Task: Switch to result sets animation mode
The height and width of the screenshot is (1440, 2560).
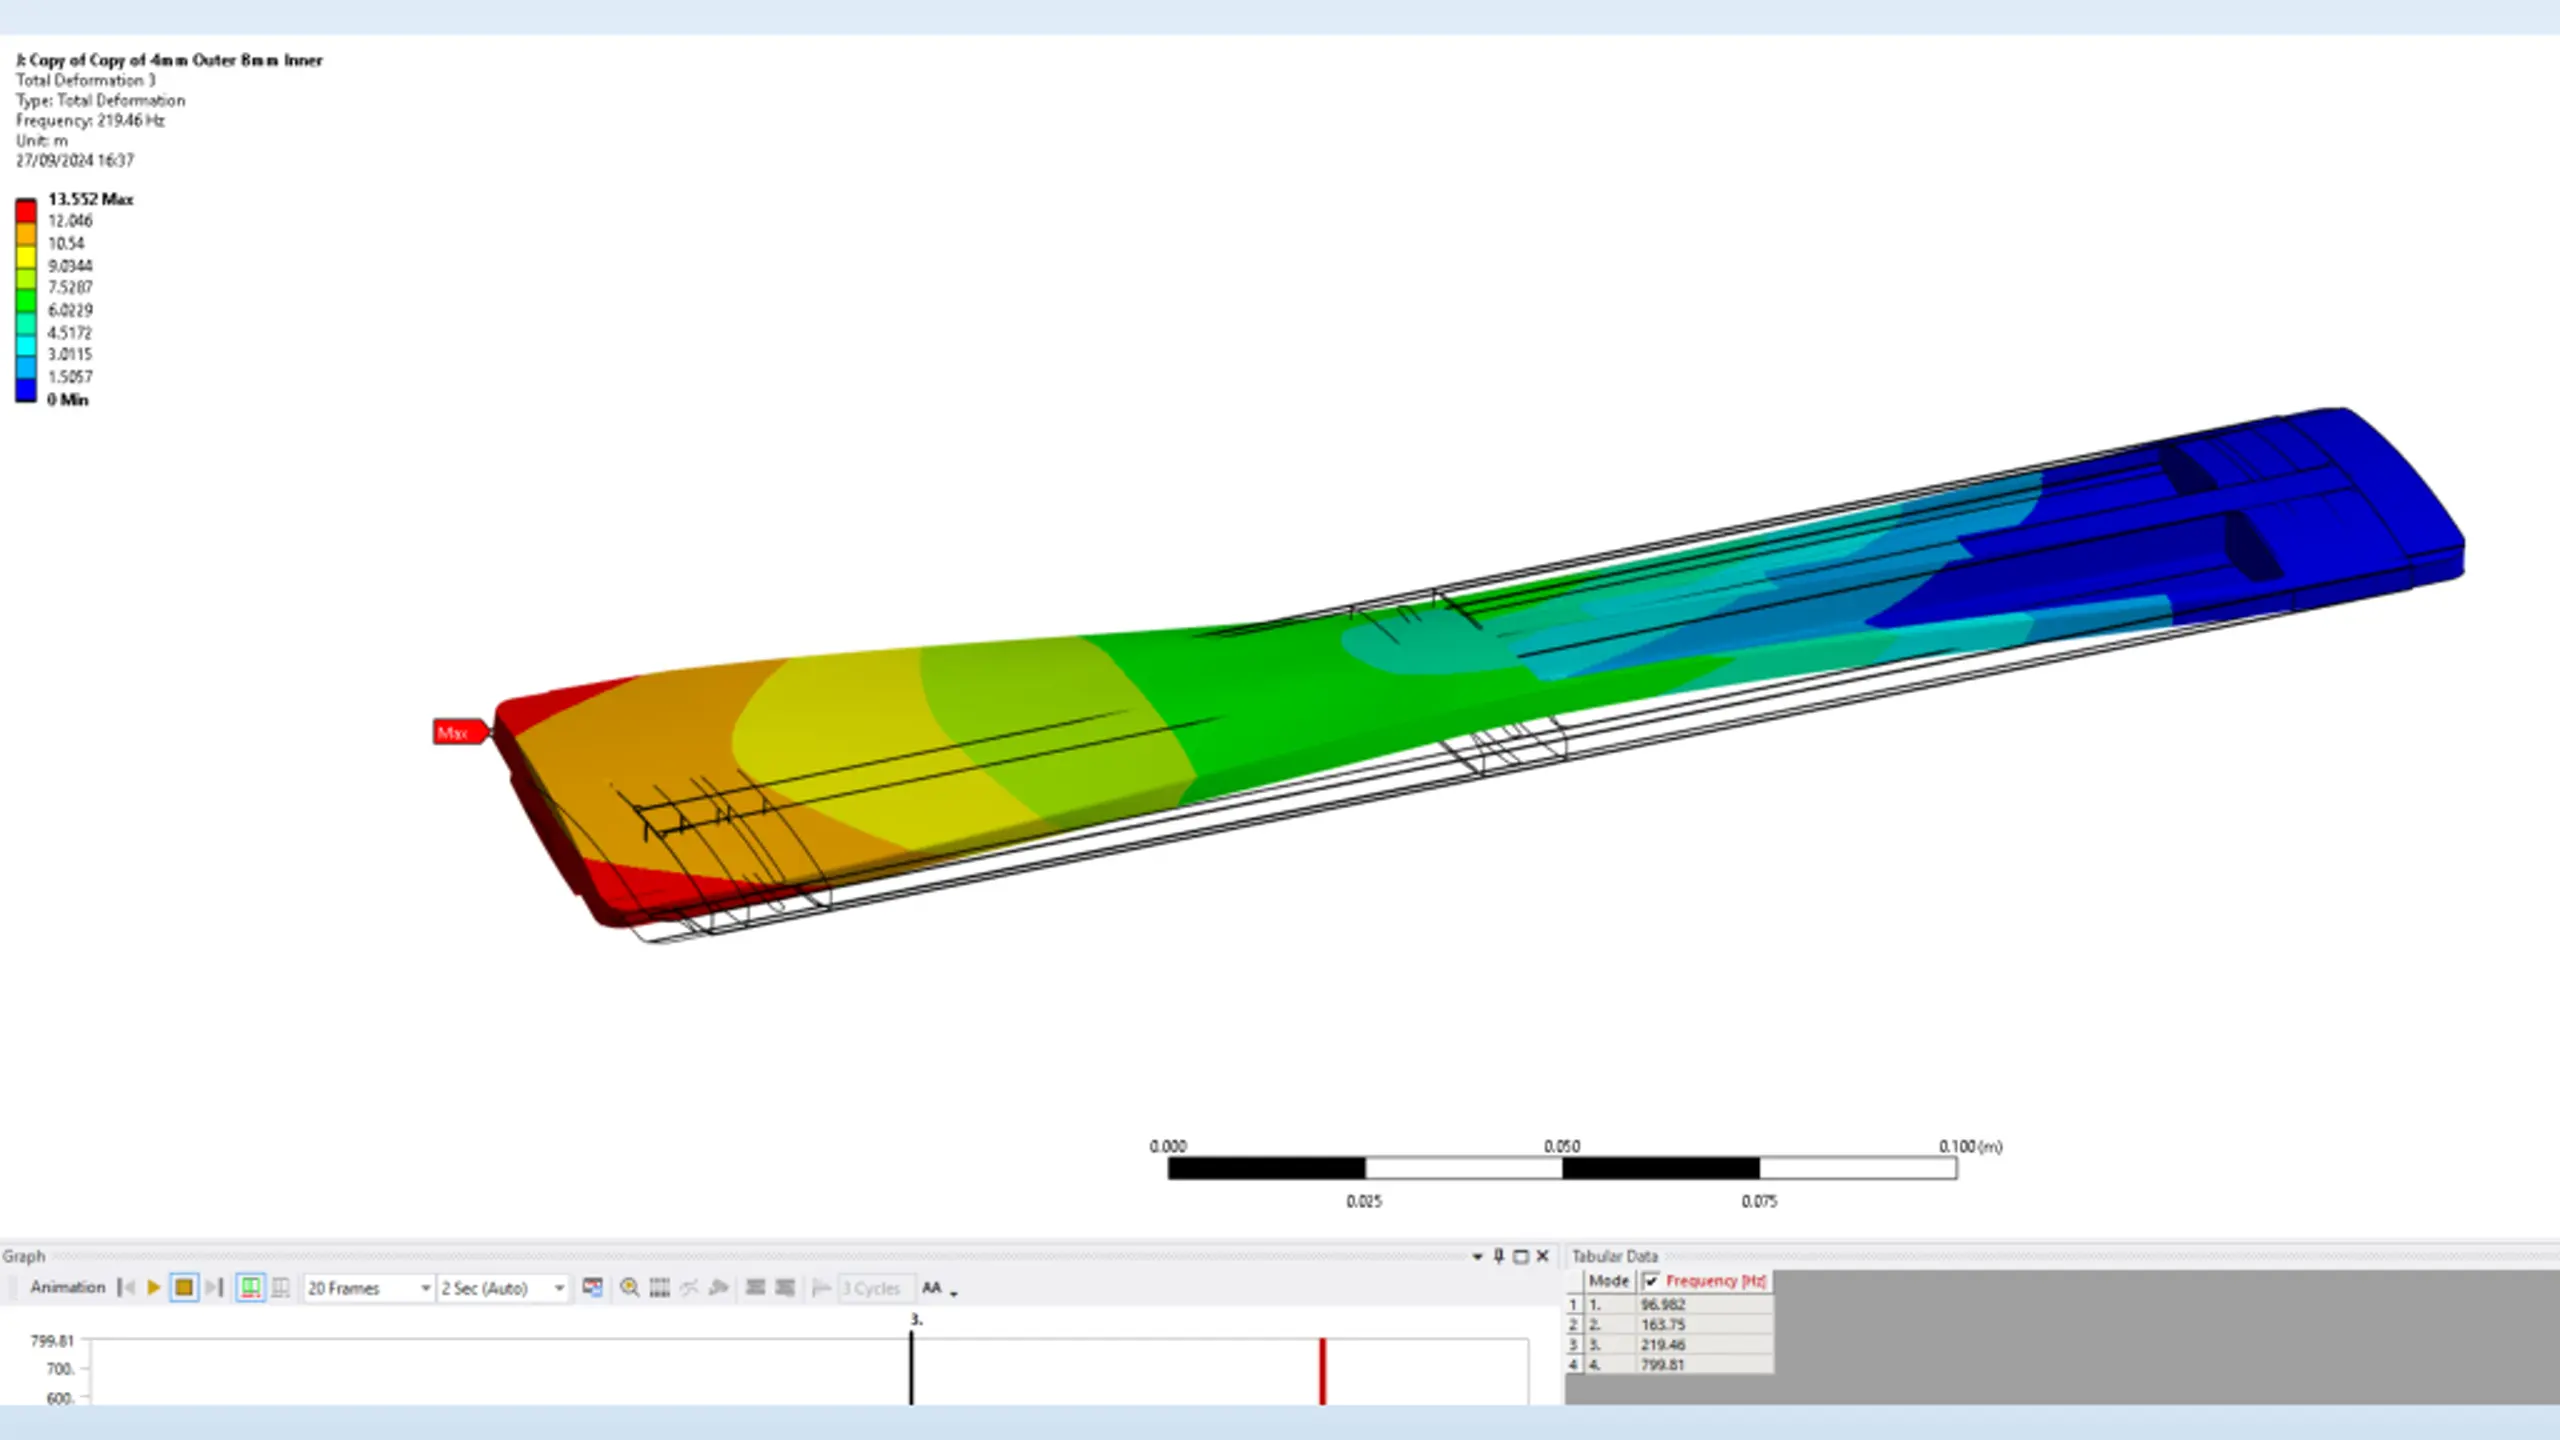Action: (281, 1287)
